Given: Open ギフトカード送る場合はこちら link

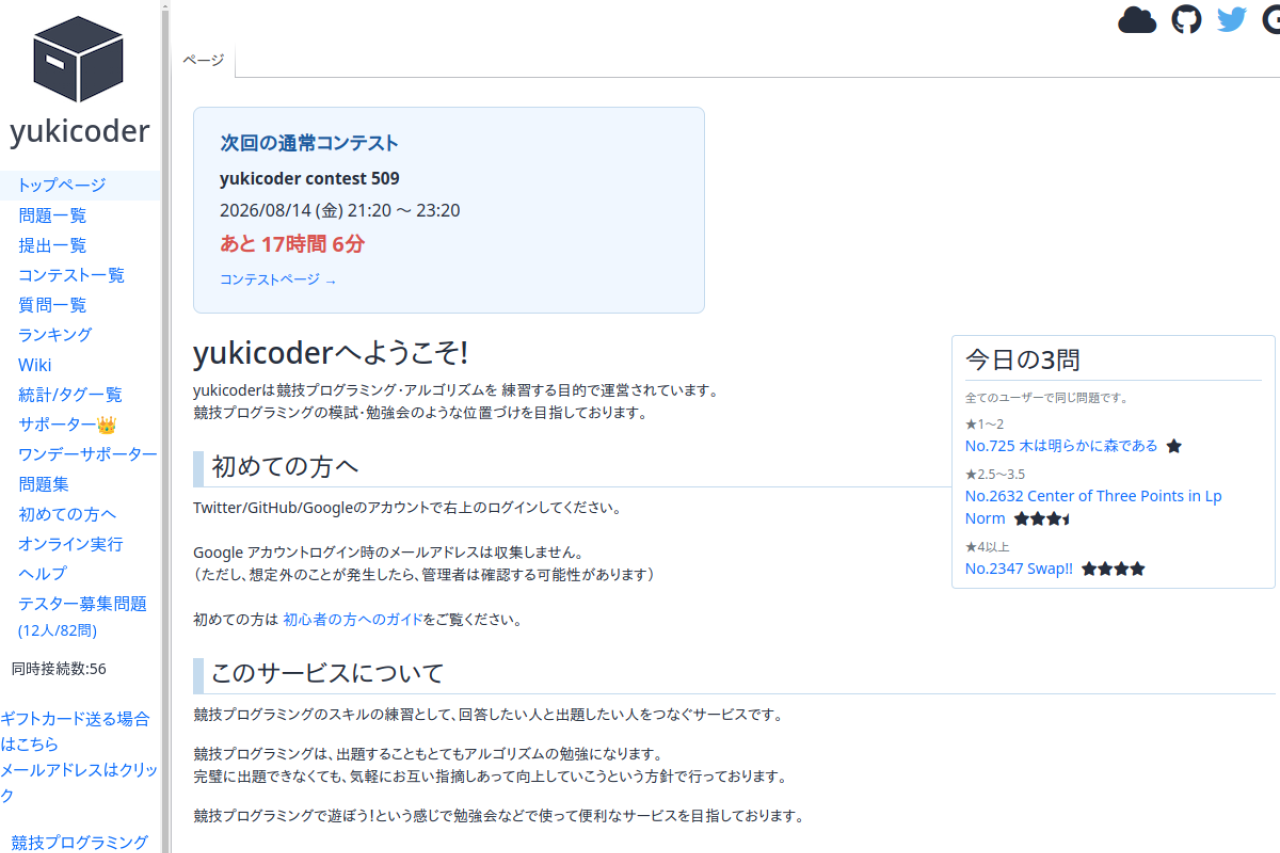Looking at the screenshot, I should coord(75,731).
